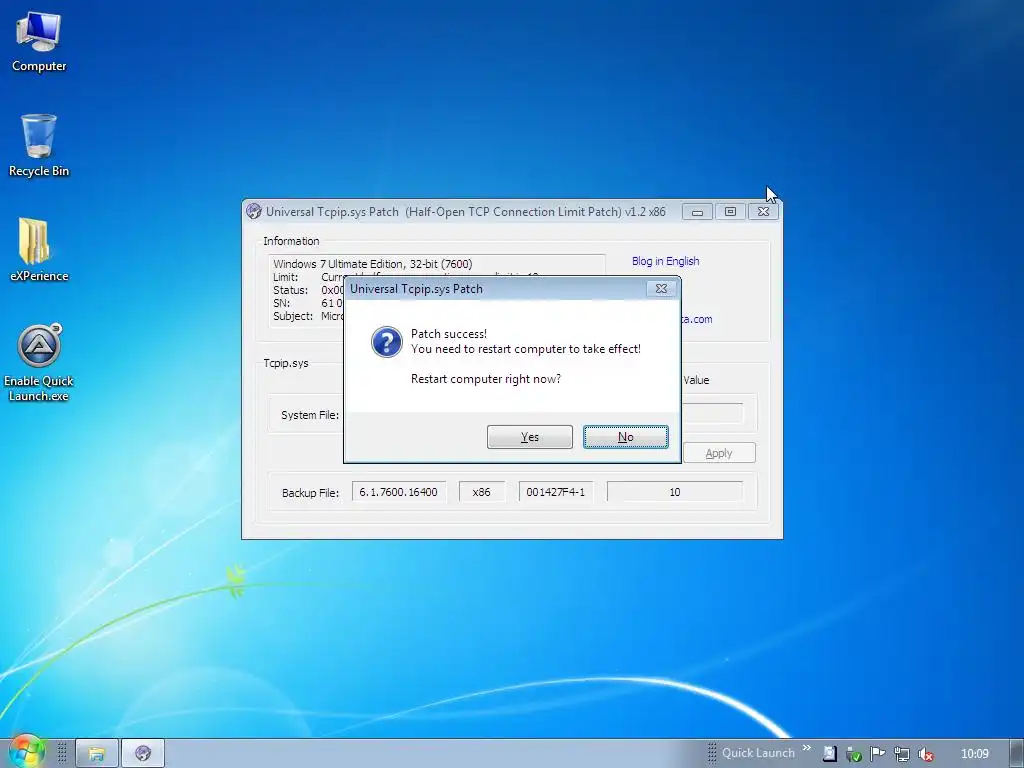The height and width of the screenshot is (768, 1024).
Task: Open the Blog in English link
Action: [x=665, y=261]
